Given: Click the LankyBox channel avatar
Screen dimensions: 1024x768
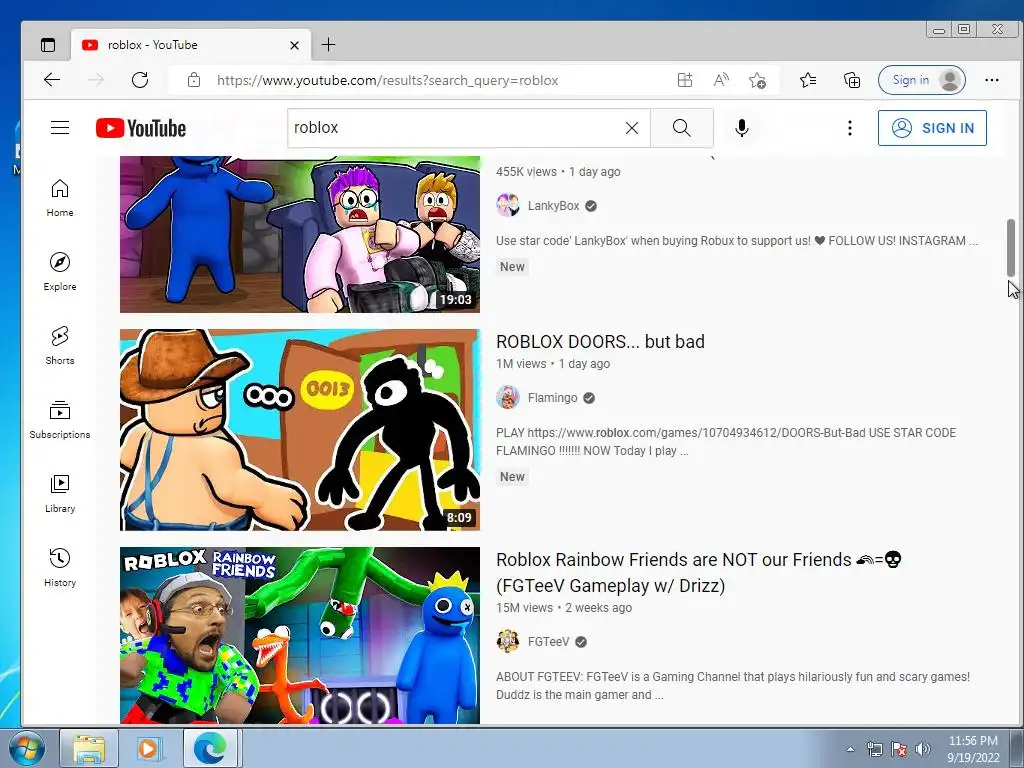Looking at the screenshot, I should [x=508, y=205].
